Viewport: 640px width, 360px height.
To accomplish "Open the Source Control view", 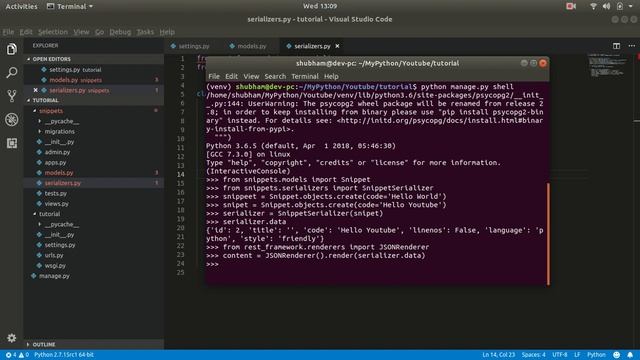I will pos(11,96).
